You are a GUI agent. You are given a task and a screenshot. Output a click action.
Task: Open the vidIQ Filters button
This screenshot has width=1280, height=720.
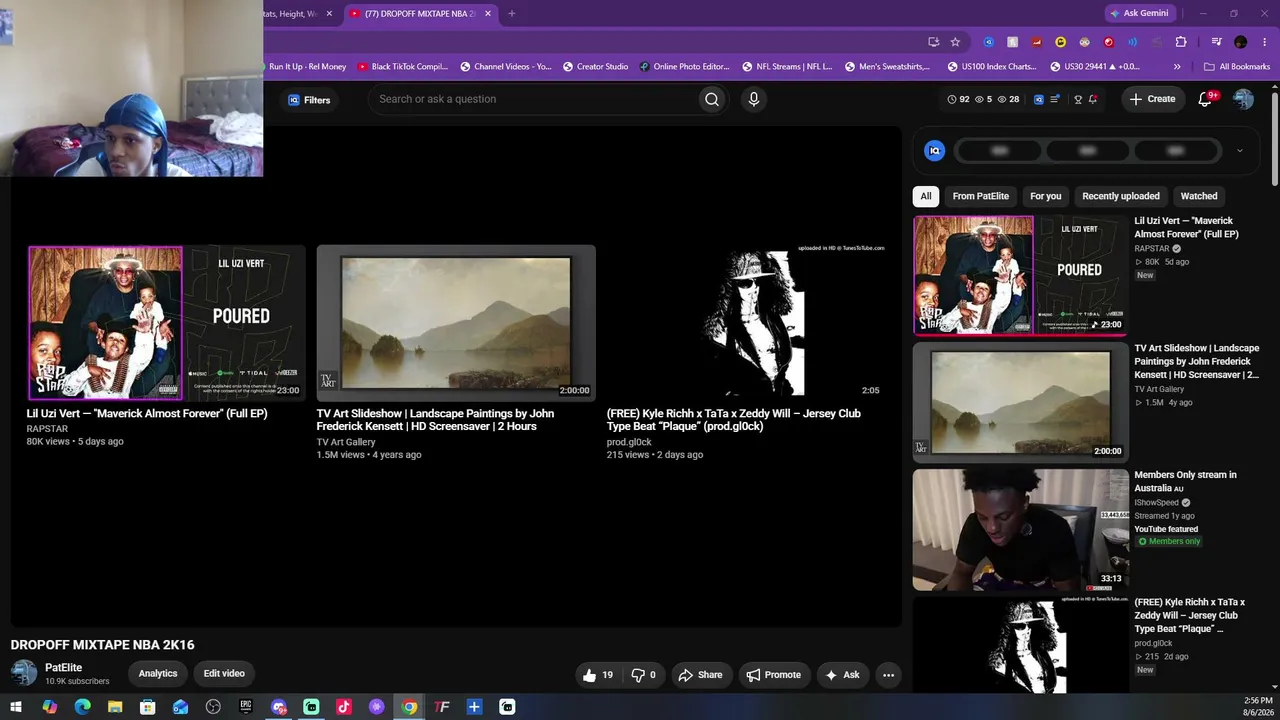click(309, 100)
